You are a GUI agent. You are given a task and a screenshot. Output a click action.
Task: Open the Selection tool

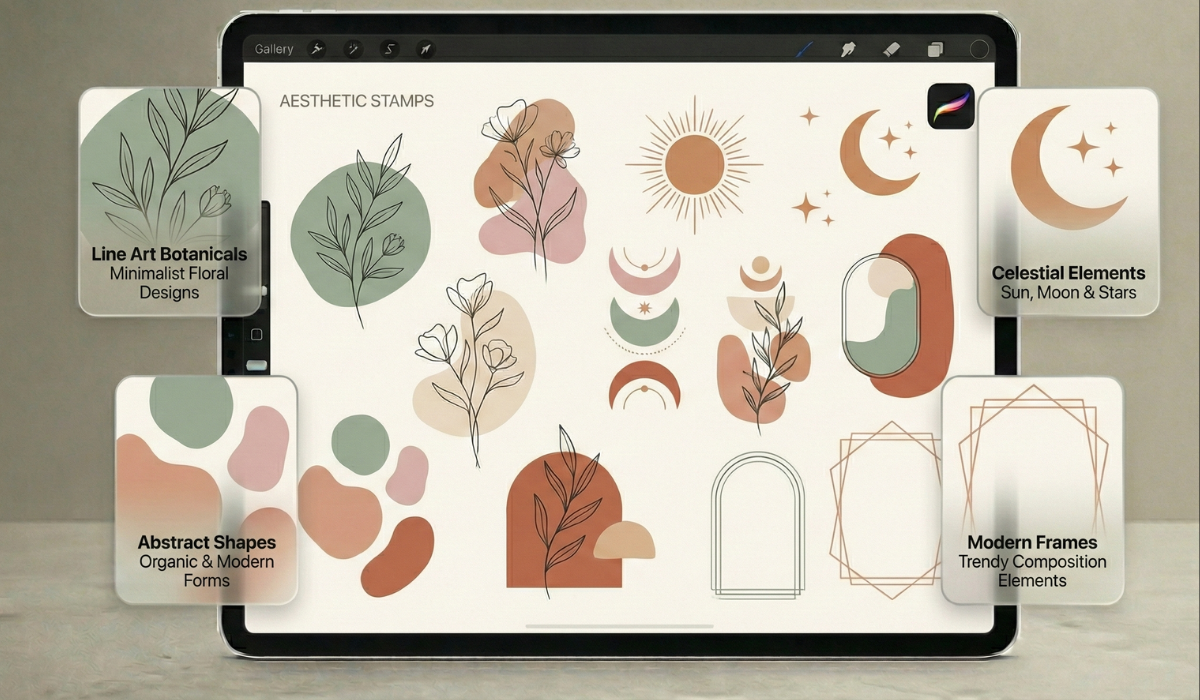(x=389, y=48)
